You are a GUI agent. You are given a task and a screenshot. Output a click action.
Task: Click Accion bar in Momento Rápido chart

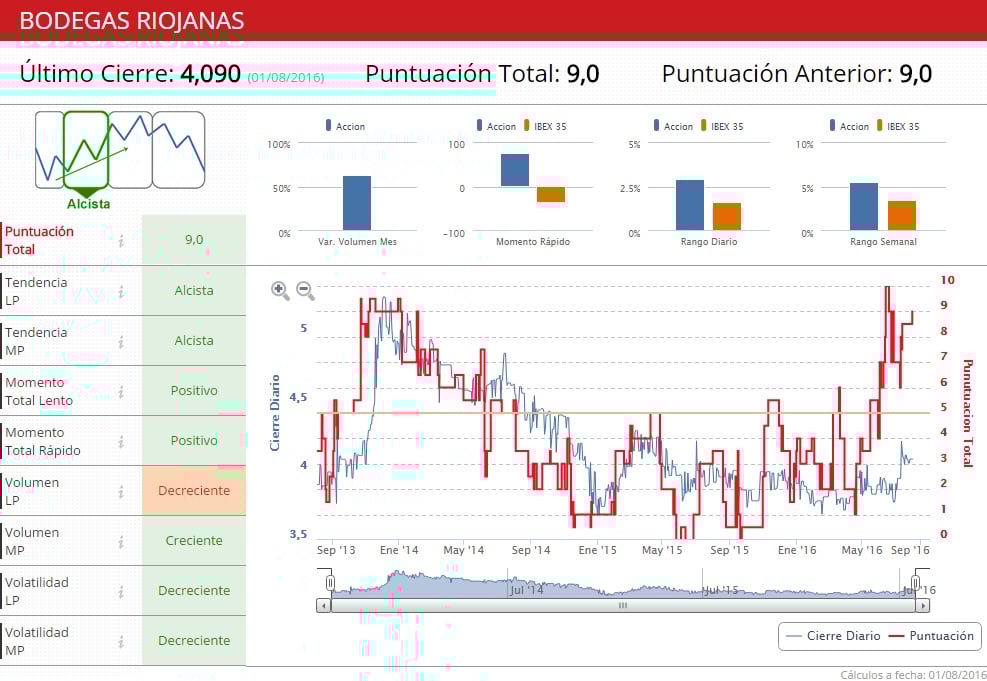click(x=515, y=170)
